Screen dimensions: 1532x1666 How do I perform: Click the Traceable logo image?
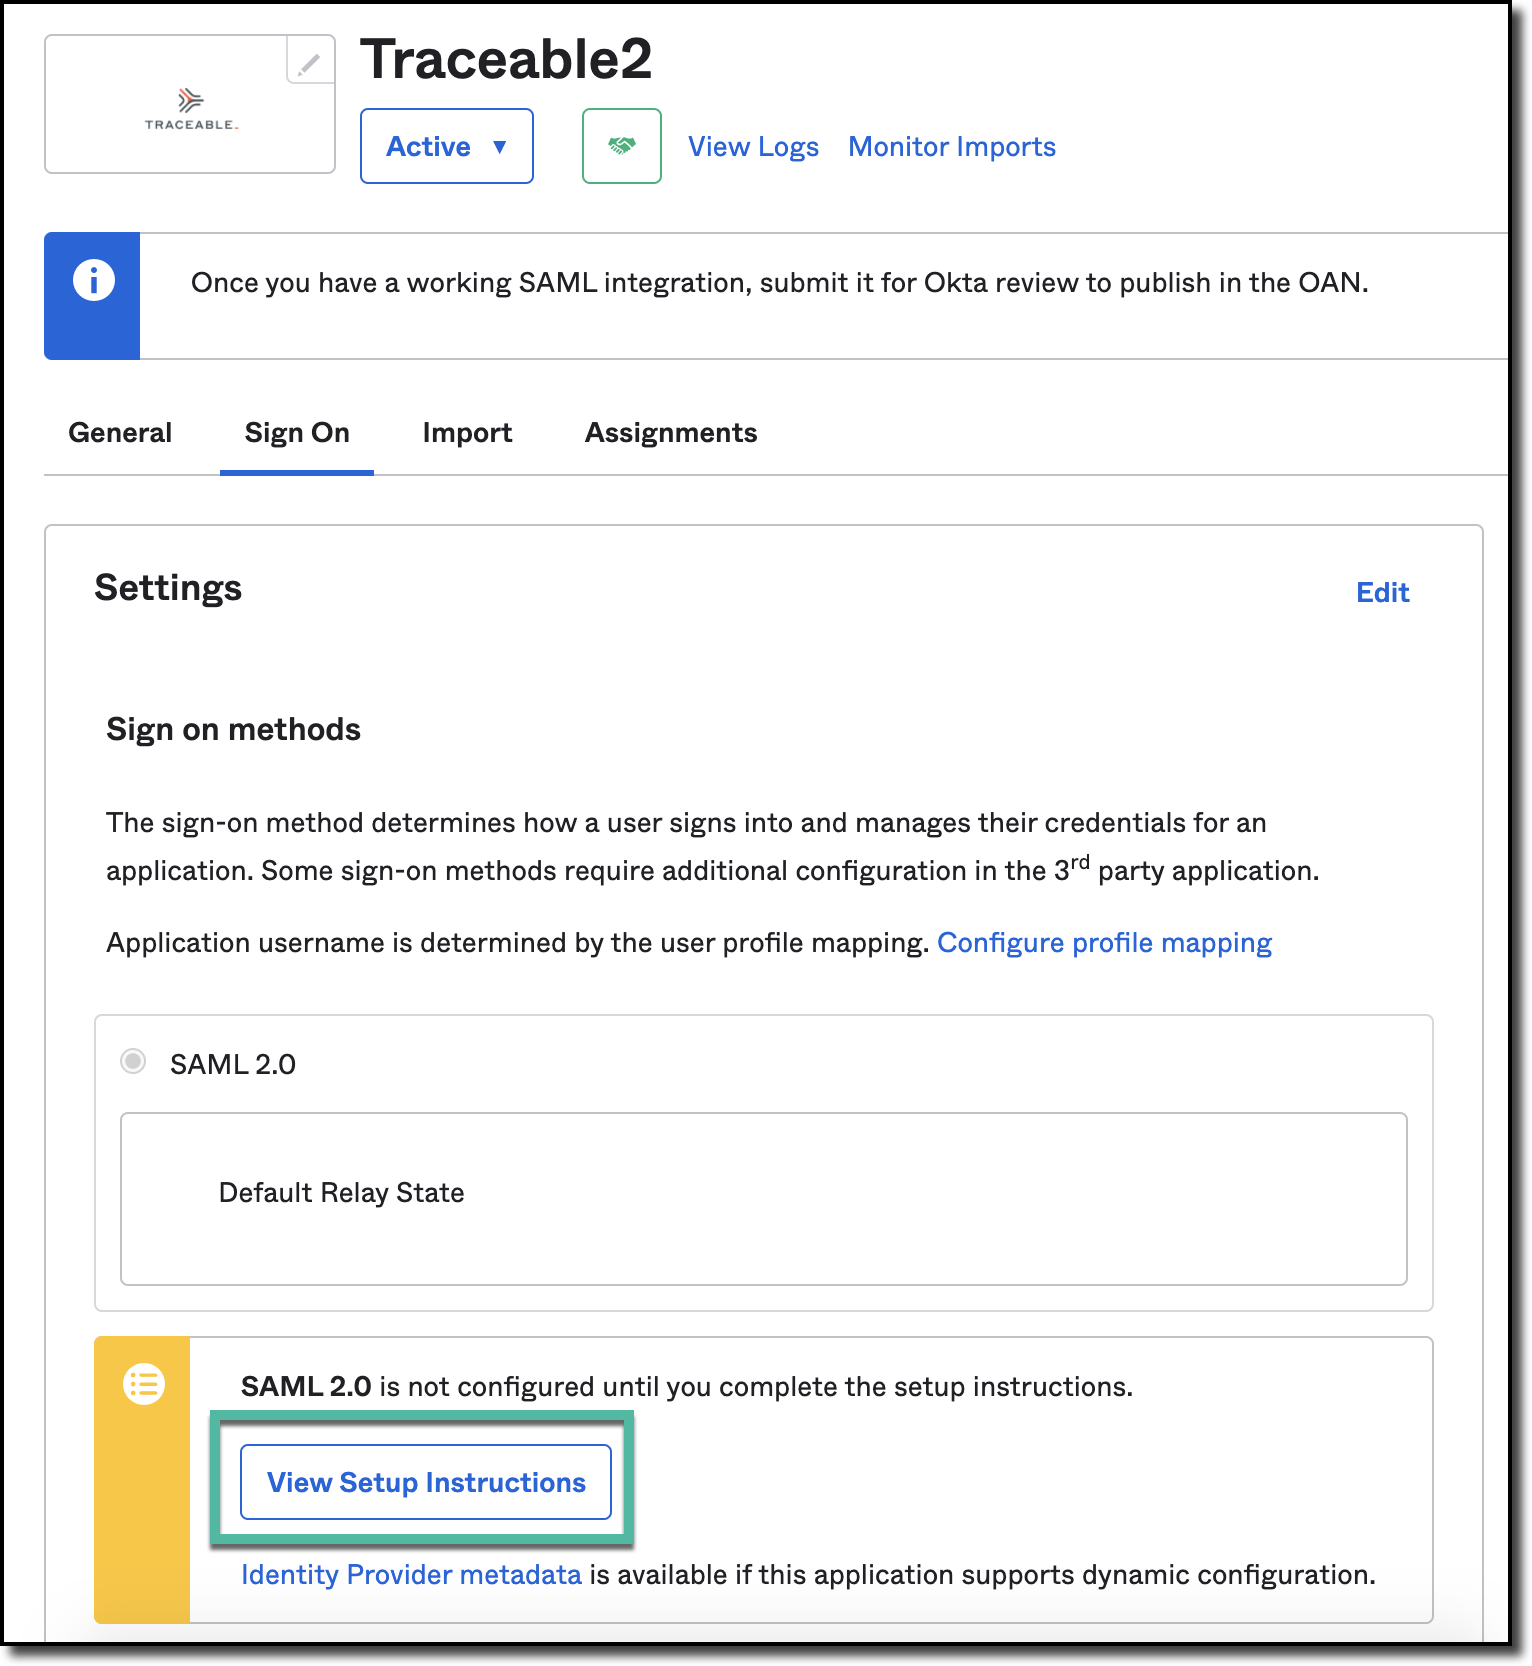click(x=190, y=109)
